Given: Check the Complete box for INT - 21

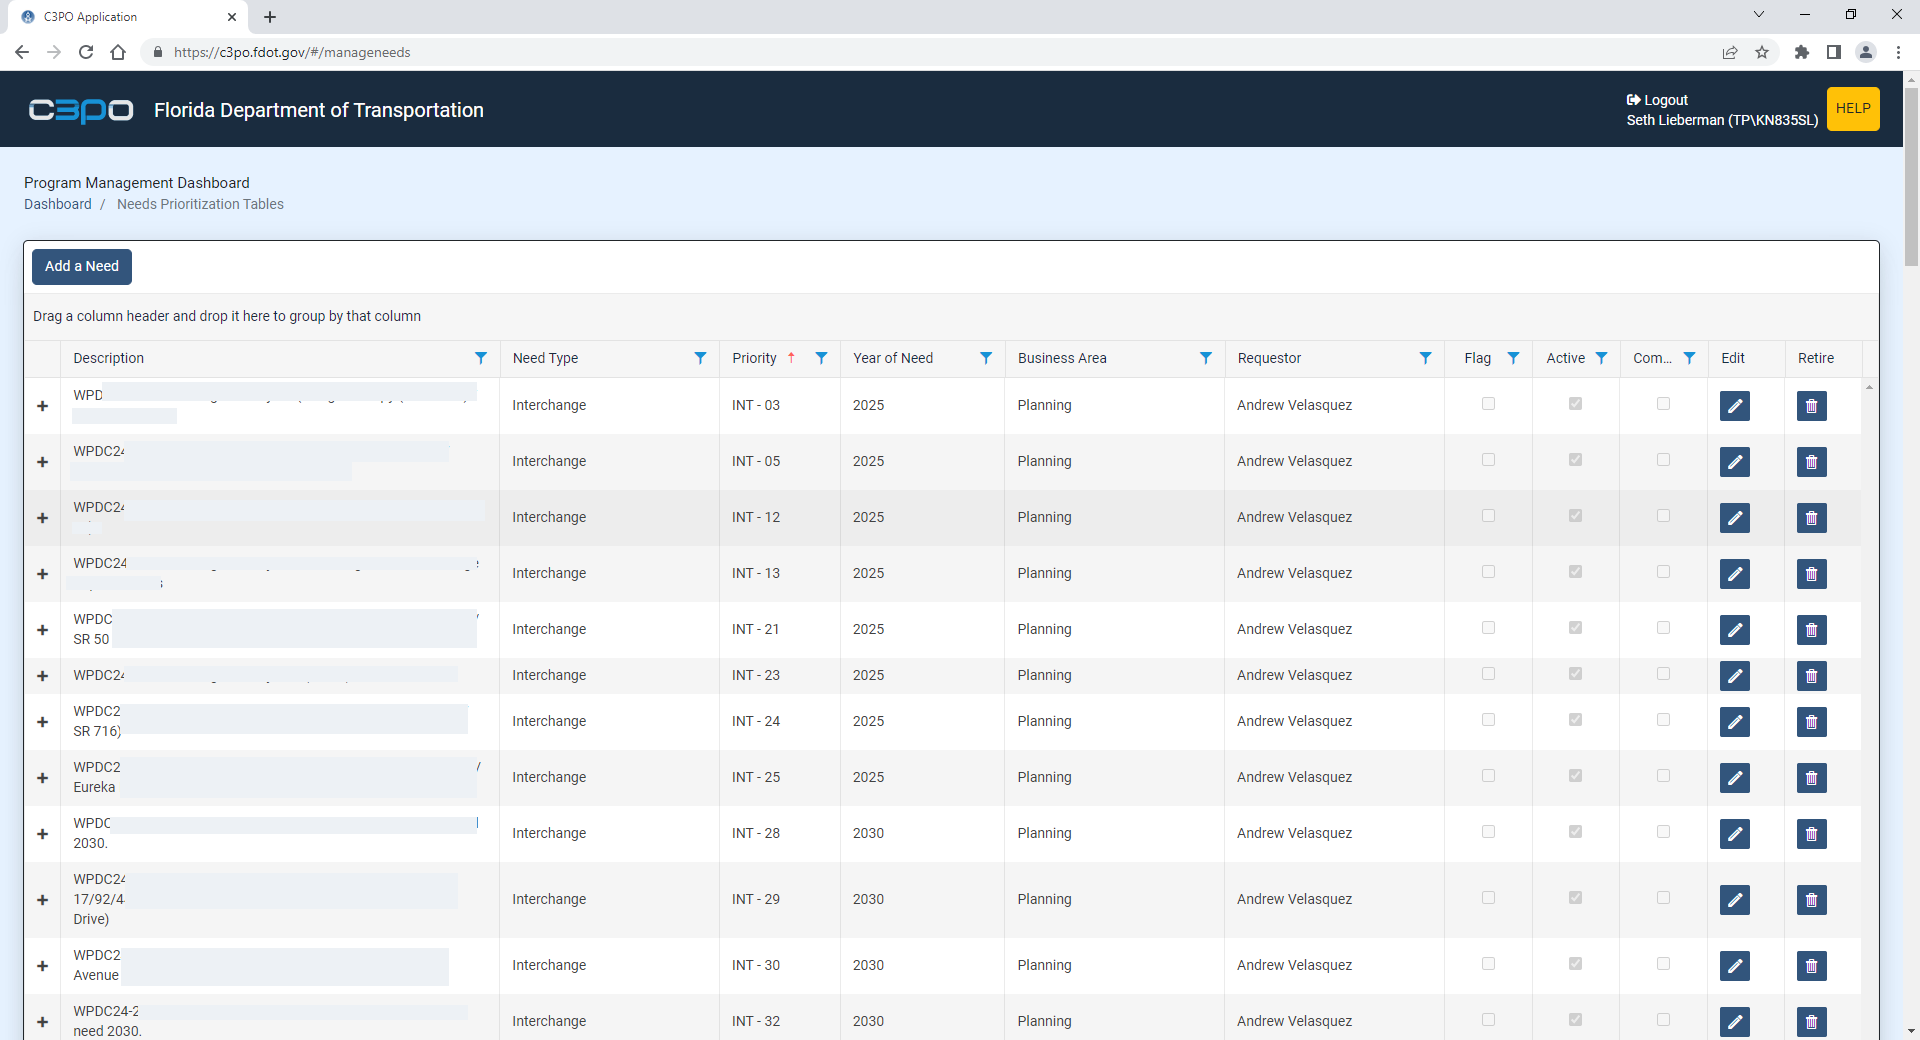Looking at the screenshot, I should pos(1663,628).
